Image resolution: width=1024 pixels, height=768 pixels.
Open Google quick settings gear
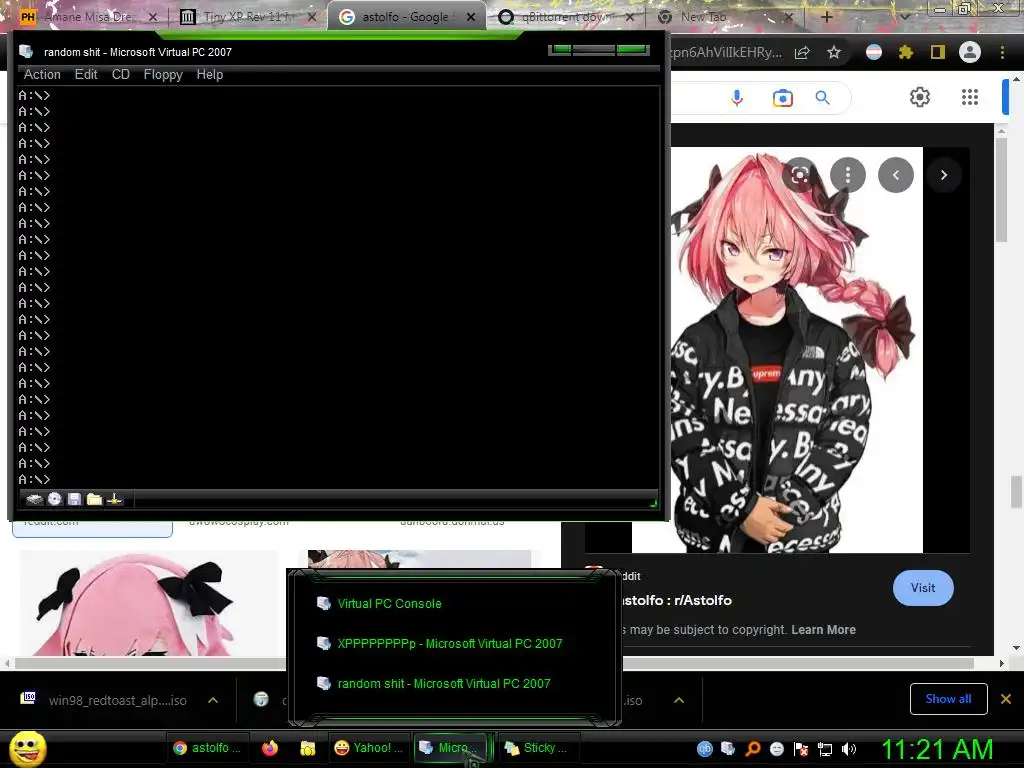point(920,97)
